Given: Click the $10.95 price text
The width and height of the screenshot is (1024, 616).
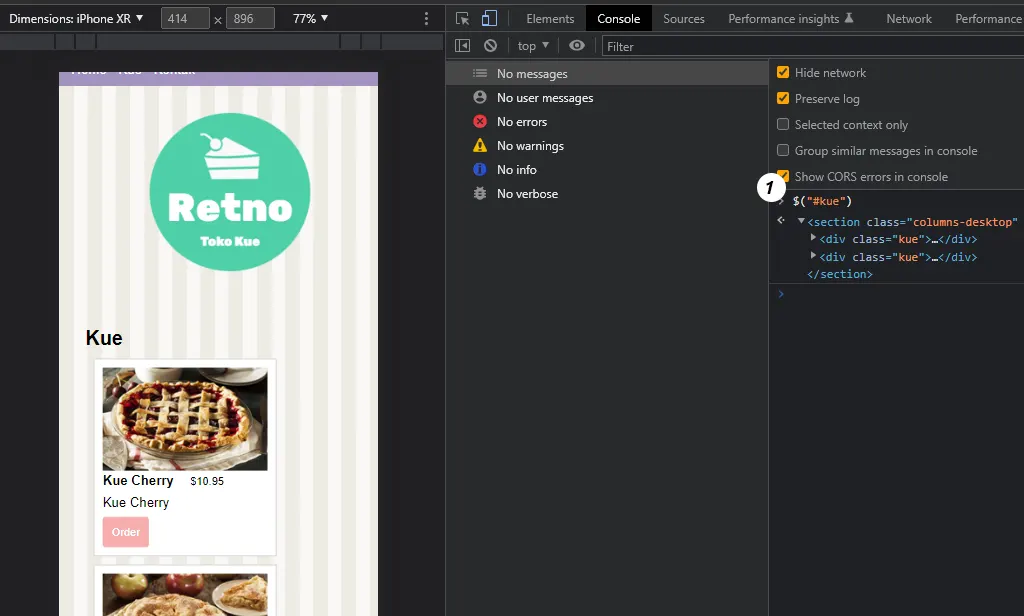Looking at the screenshot, I should [207, 481].
